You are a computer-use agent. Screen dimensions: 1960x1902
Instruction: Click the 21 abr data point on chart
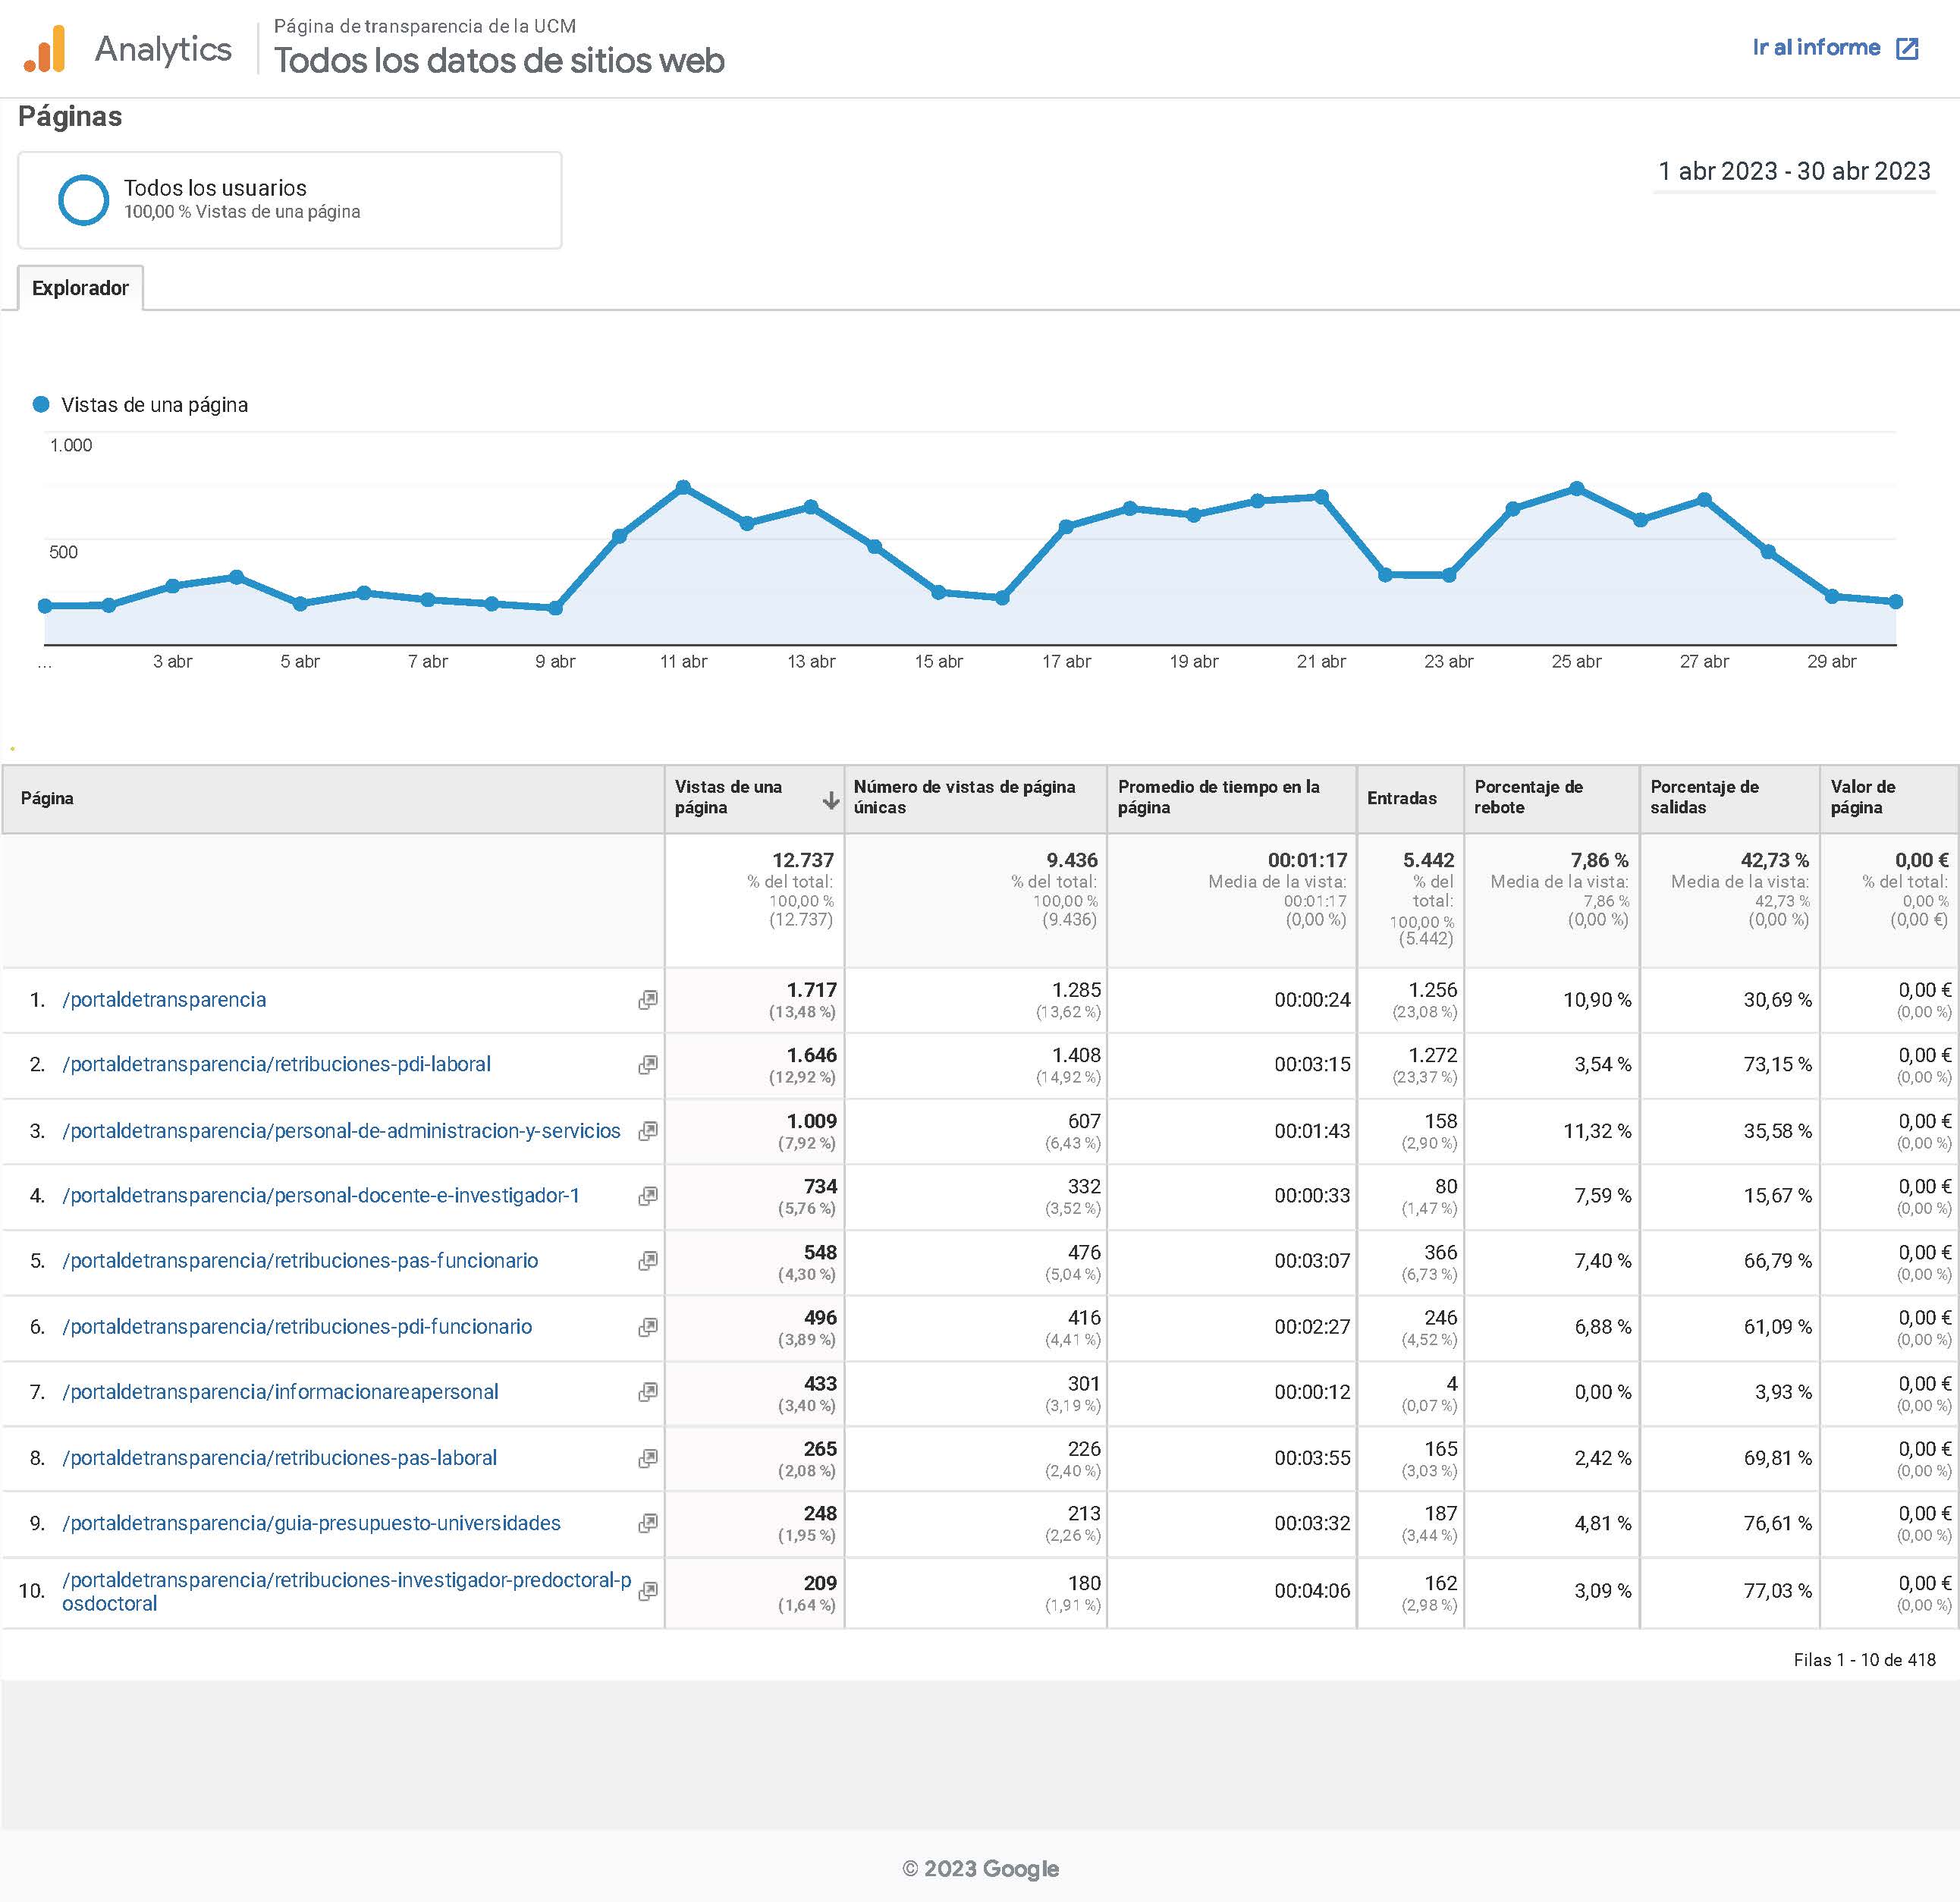[x=1321, y=497]
